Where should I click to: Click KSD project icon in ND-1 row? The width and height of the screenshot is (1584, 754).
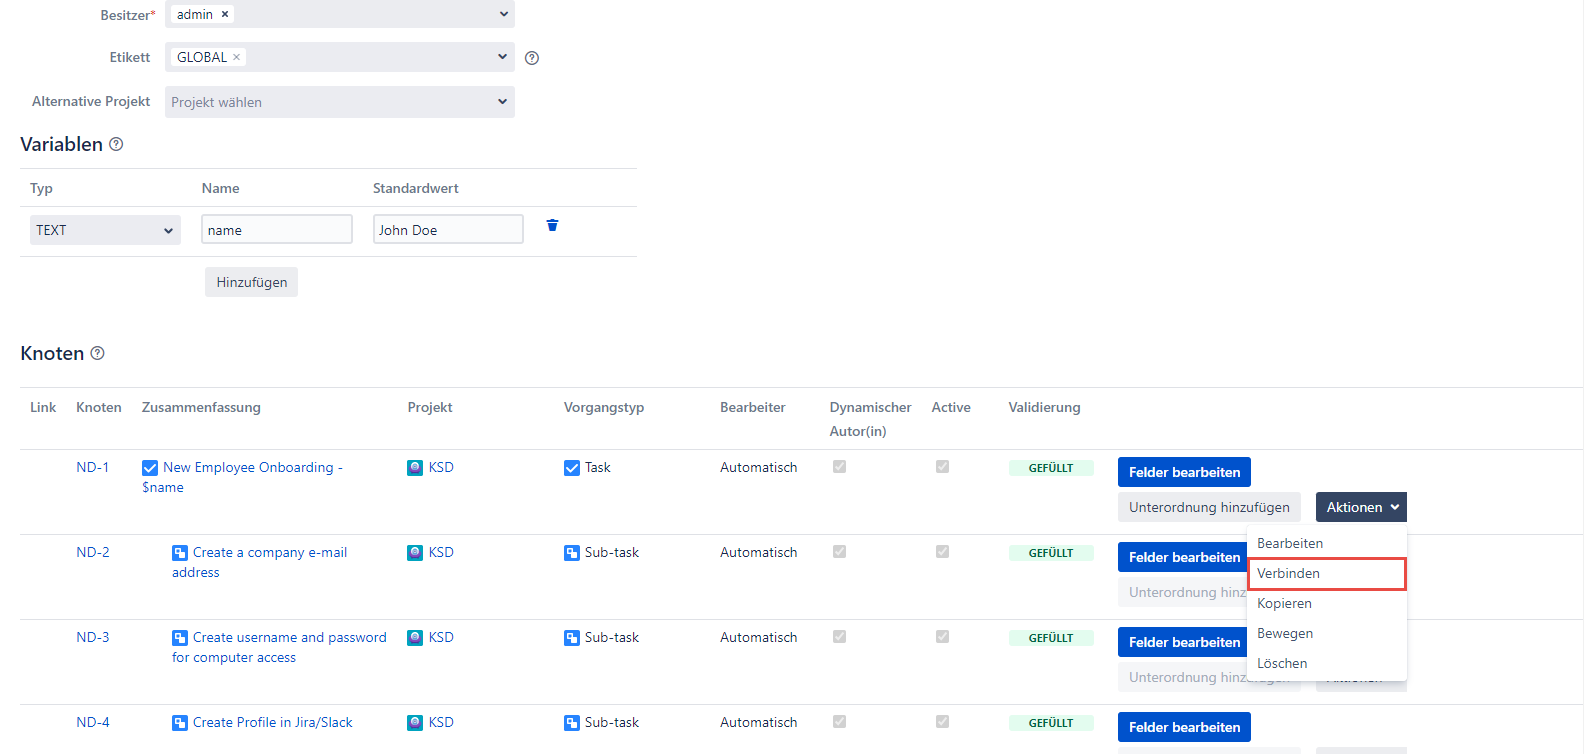pos(415,468)
